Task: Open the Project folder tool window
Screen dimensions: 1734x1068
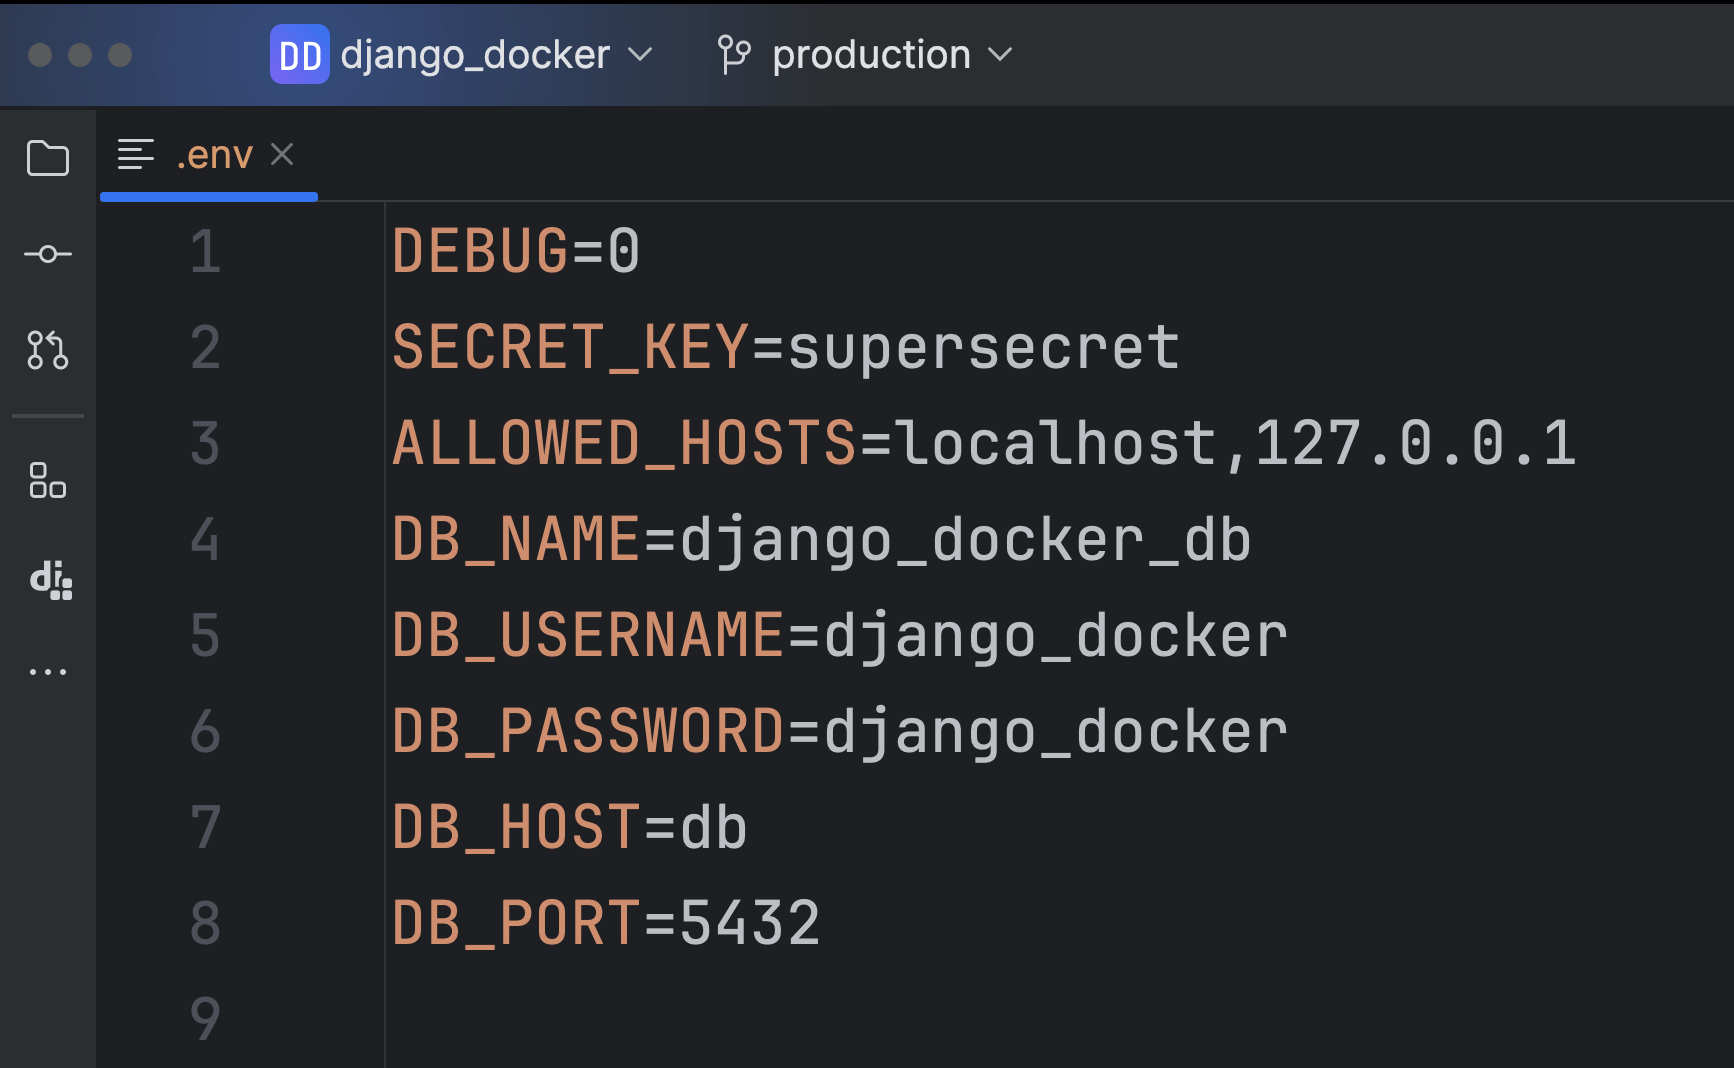Action: 48,158
